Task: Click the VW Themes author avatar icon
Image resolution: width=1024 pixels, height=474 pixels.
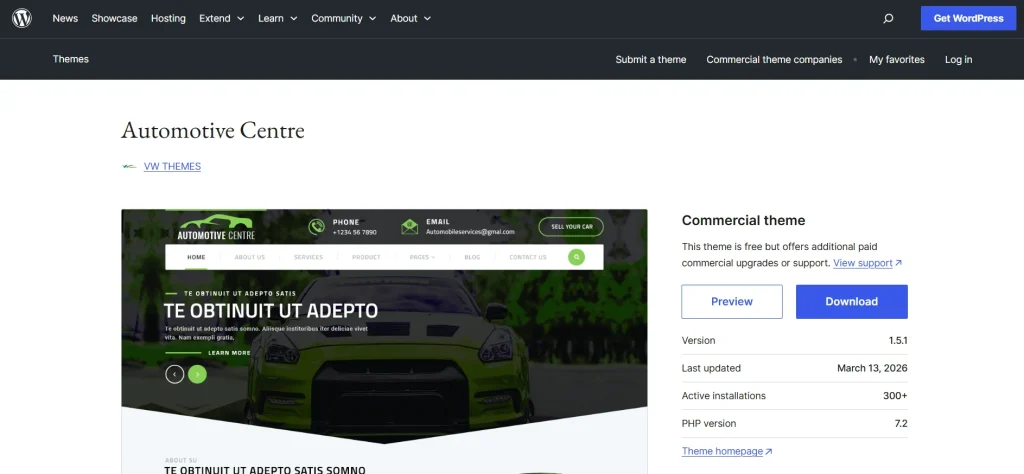Action: click(129, 166)
